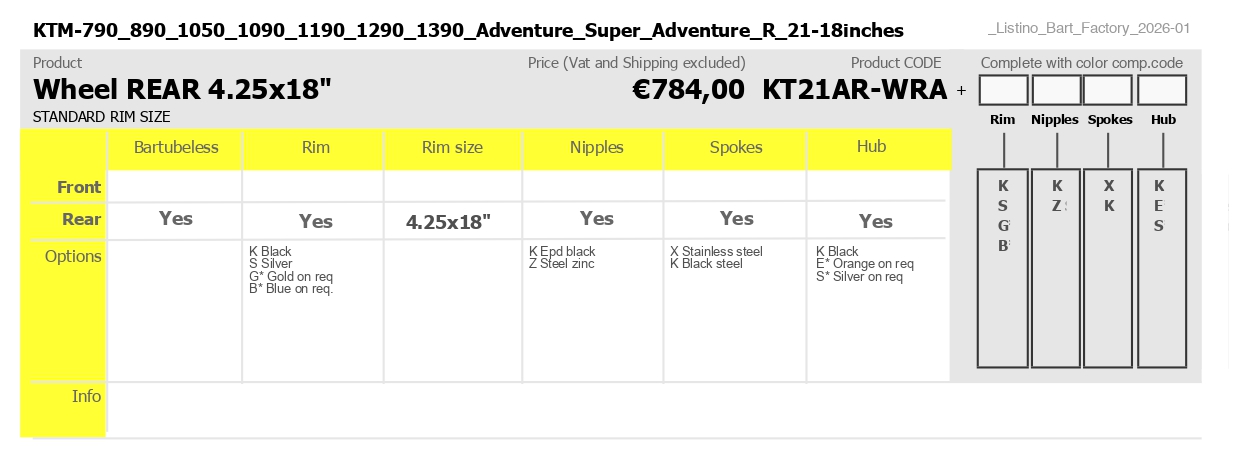1240x473 pixels.
Task: Click the Nipples yellow column header
Action: (596, 148)
